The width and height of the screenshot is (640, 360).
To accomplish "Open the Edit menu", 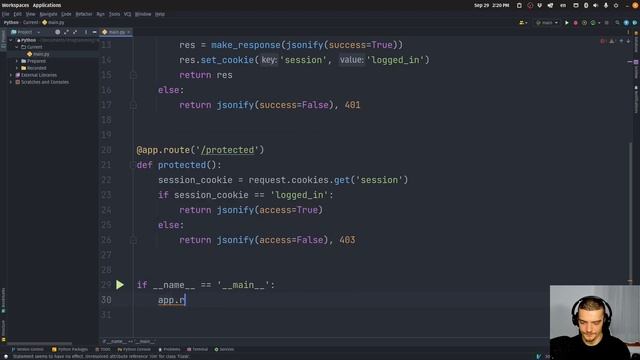I will click(x=18, y=14).
